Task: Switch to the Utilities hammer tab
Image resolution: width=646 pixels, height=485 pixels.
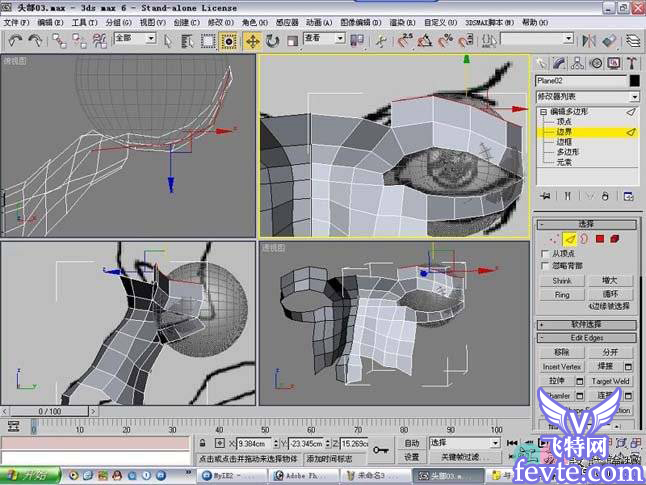Action: [632, 63]
